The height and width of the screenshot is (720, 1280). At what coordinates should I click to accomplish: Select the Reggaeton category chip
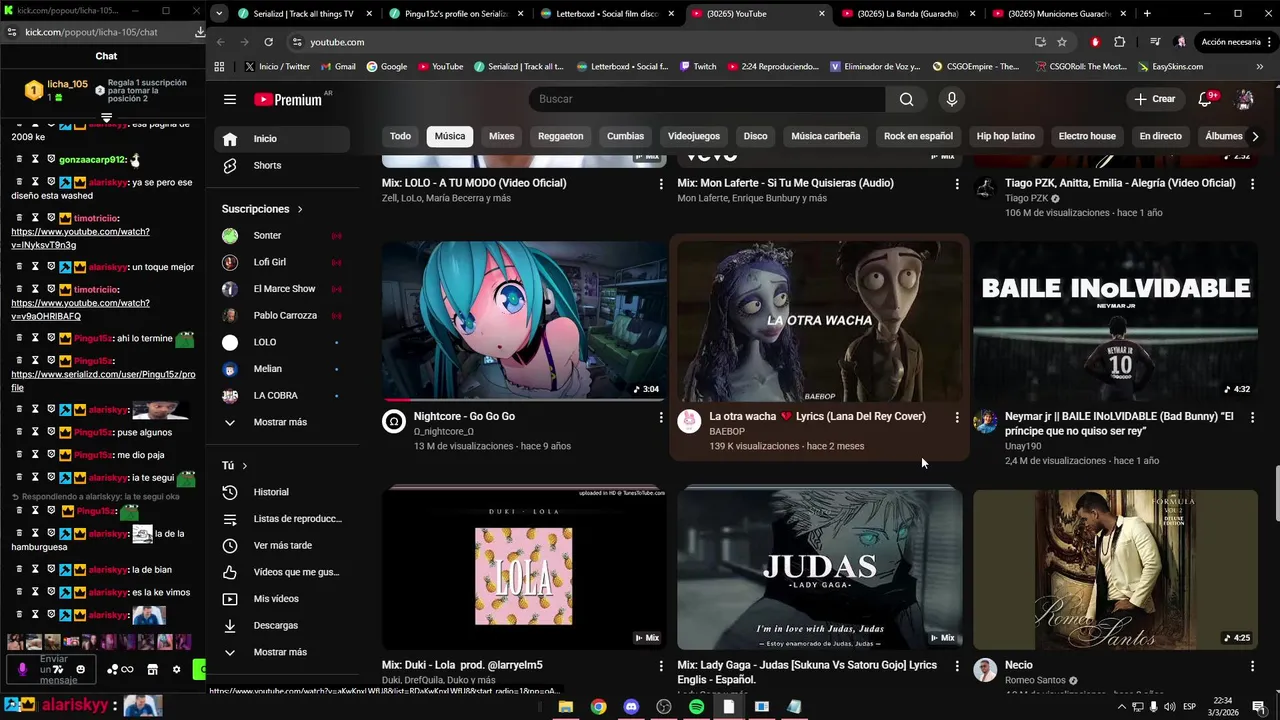(x=560, y=136)
